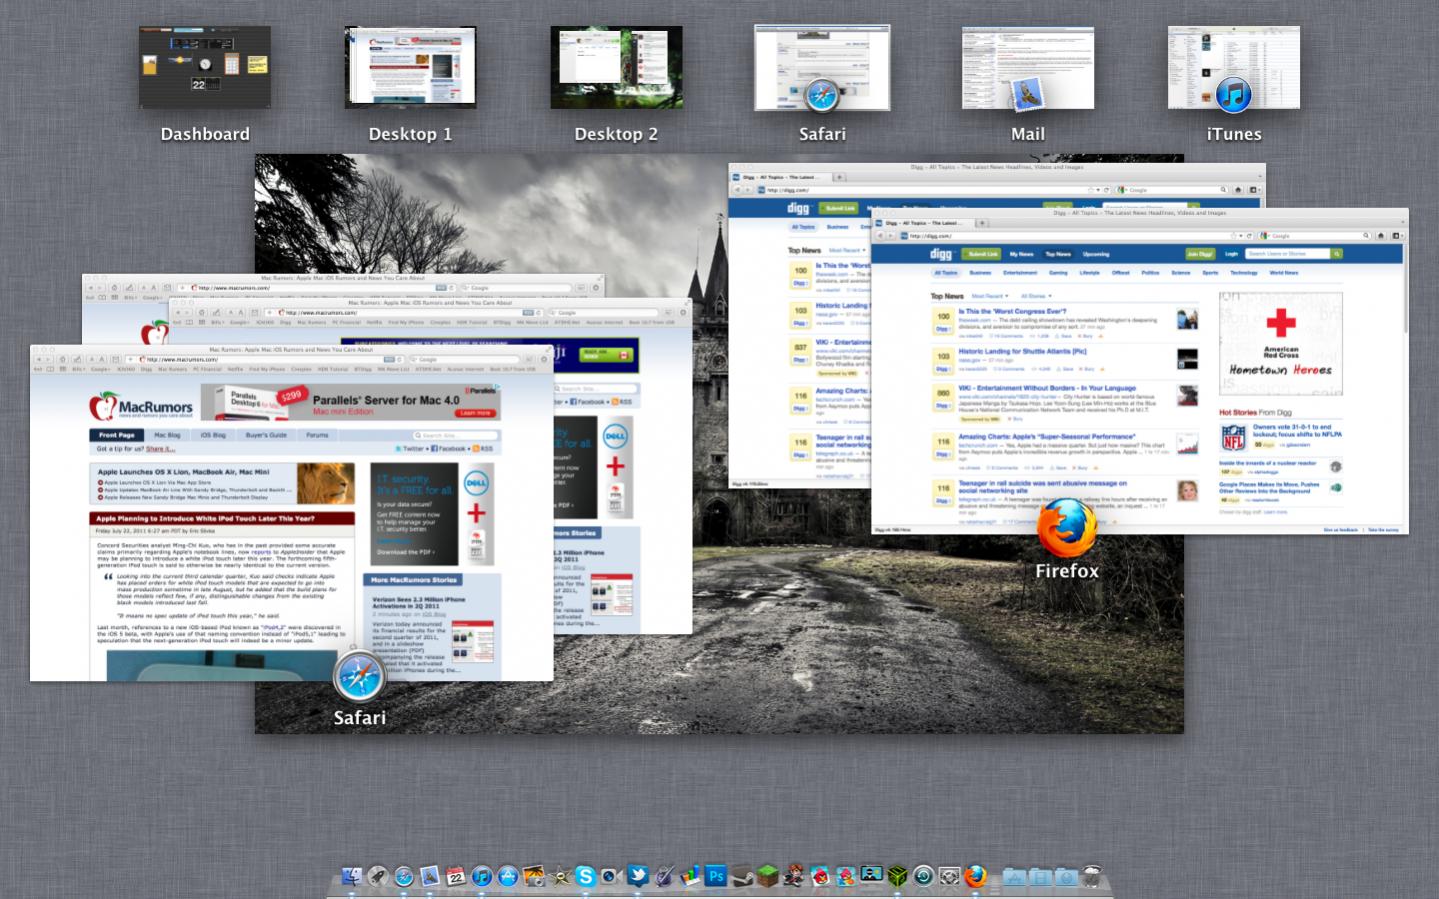
Task: Switch to the Safari full-screen space
Action: (x=822, y=67)
